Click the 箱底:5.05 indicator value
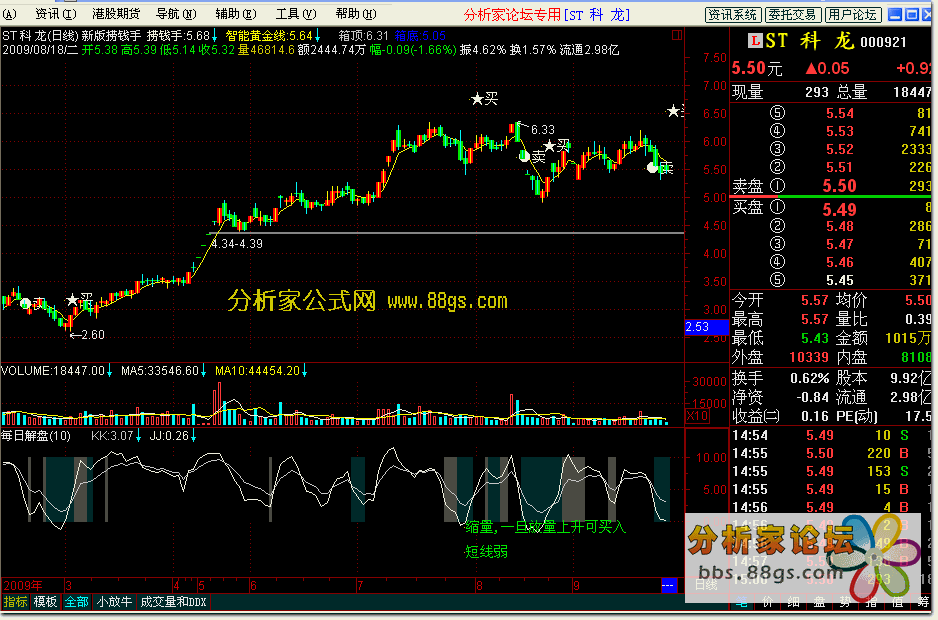938x620 pixels. click(420, 37)
